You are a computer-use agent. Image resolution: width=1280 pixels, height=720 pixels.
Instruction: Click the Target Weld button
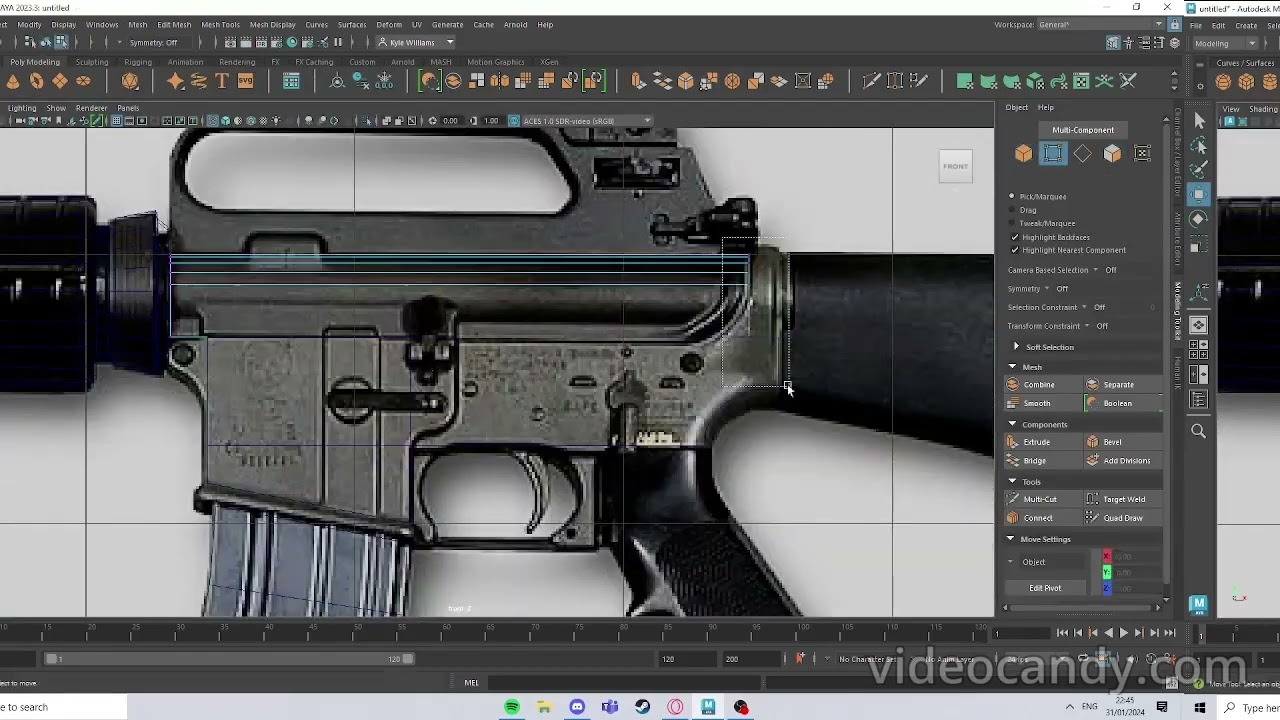(x=1122, y=499)
